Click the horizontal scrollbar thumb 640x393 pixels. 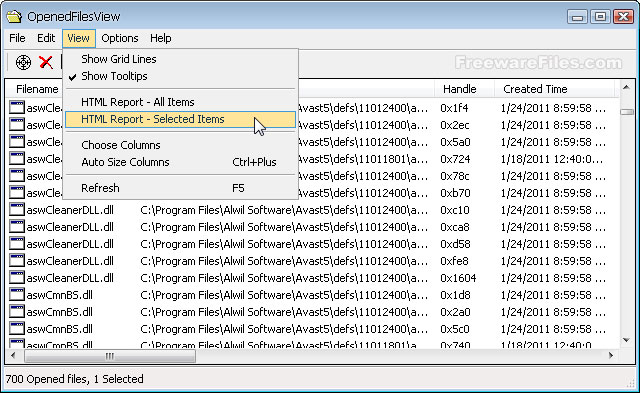109,356
